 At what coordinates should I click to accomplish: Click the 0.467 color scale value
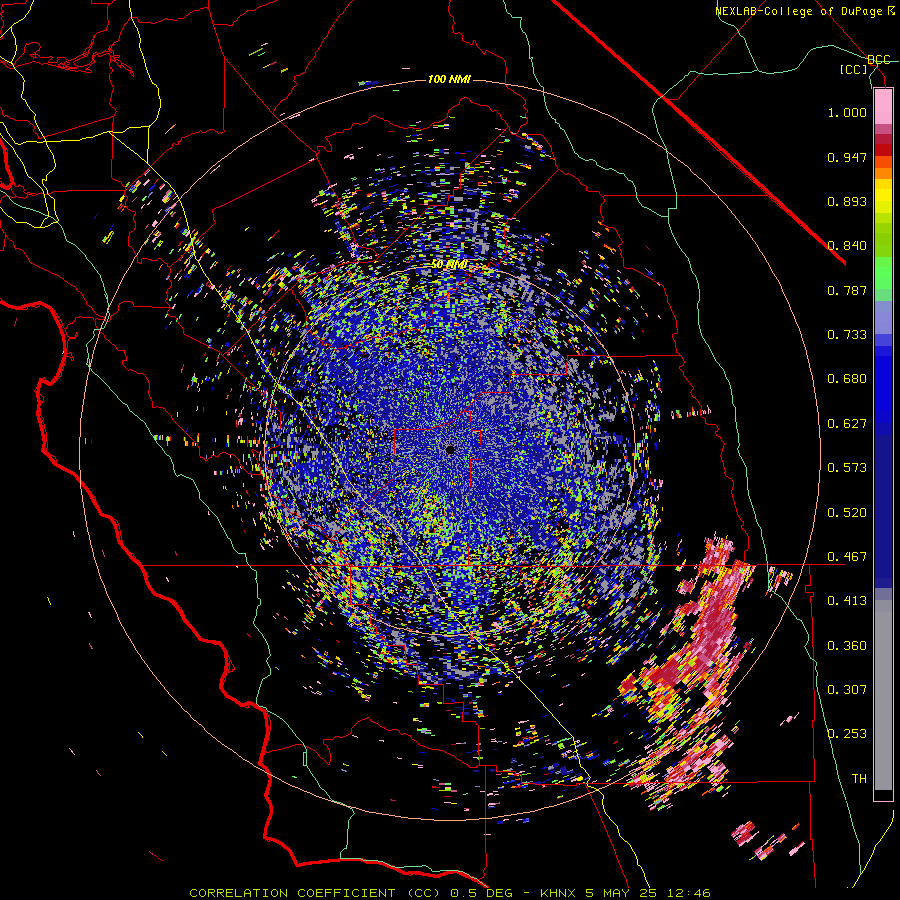847,557
